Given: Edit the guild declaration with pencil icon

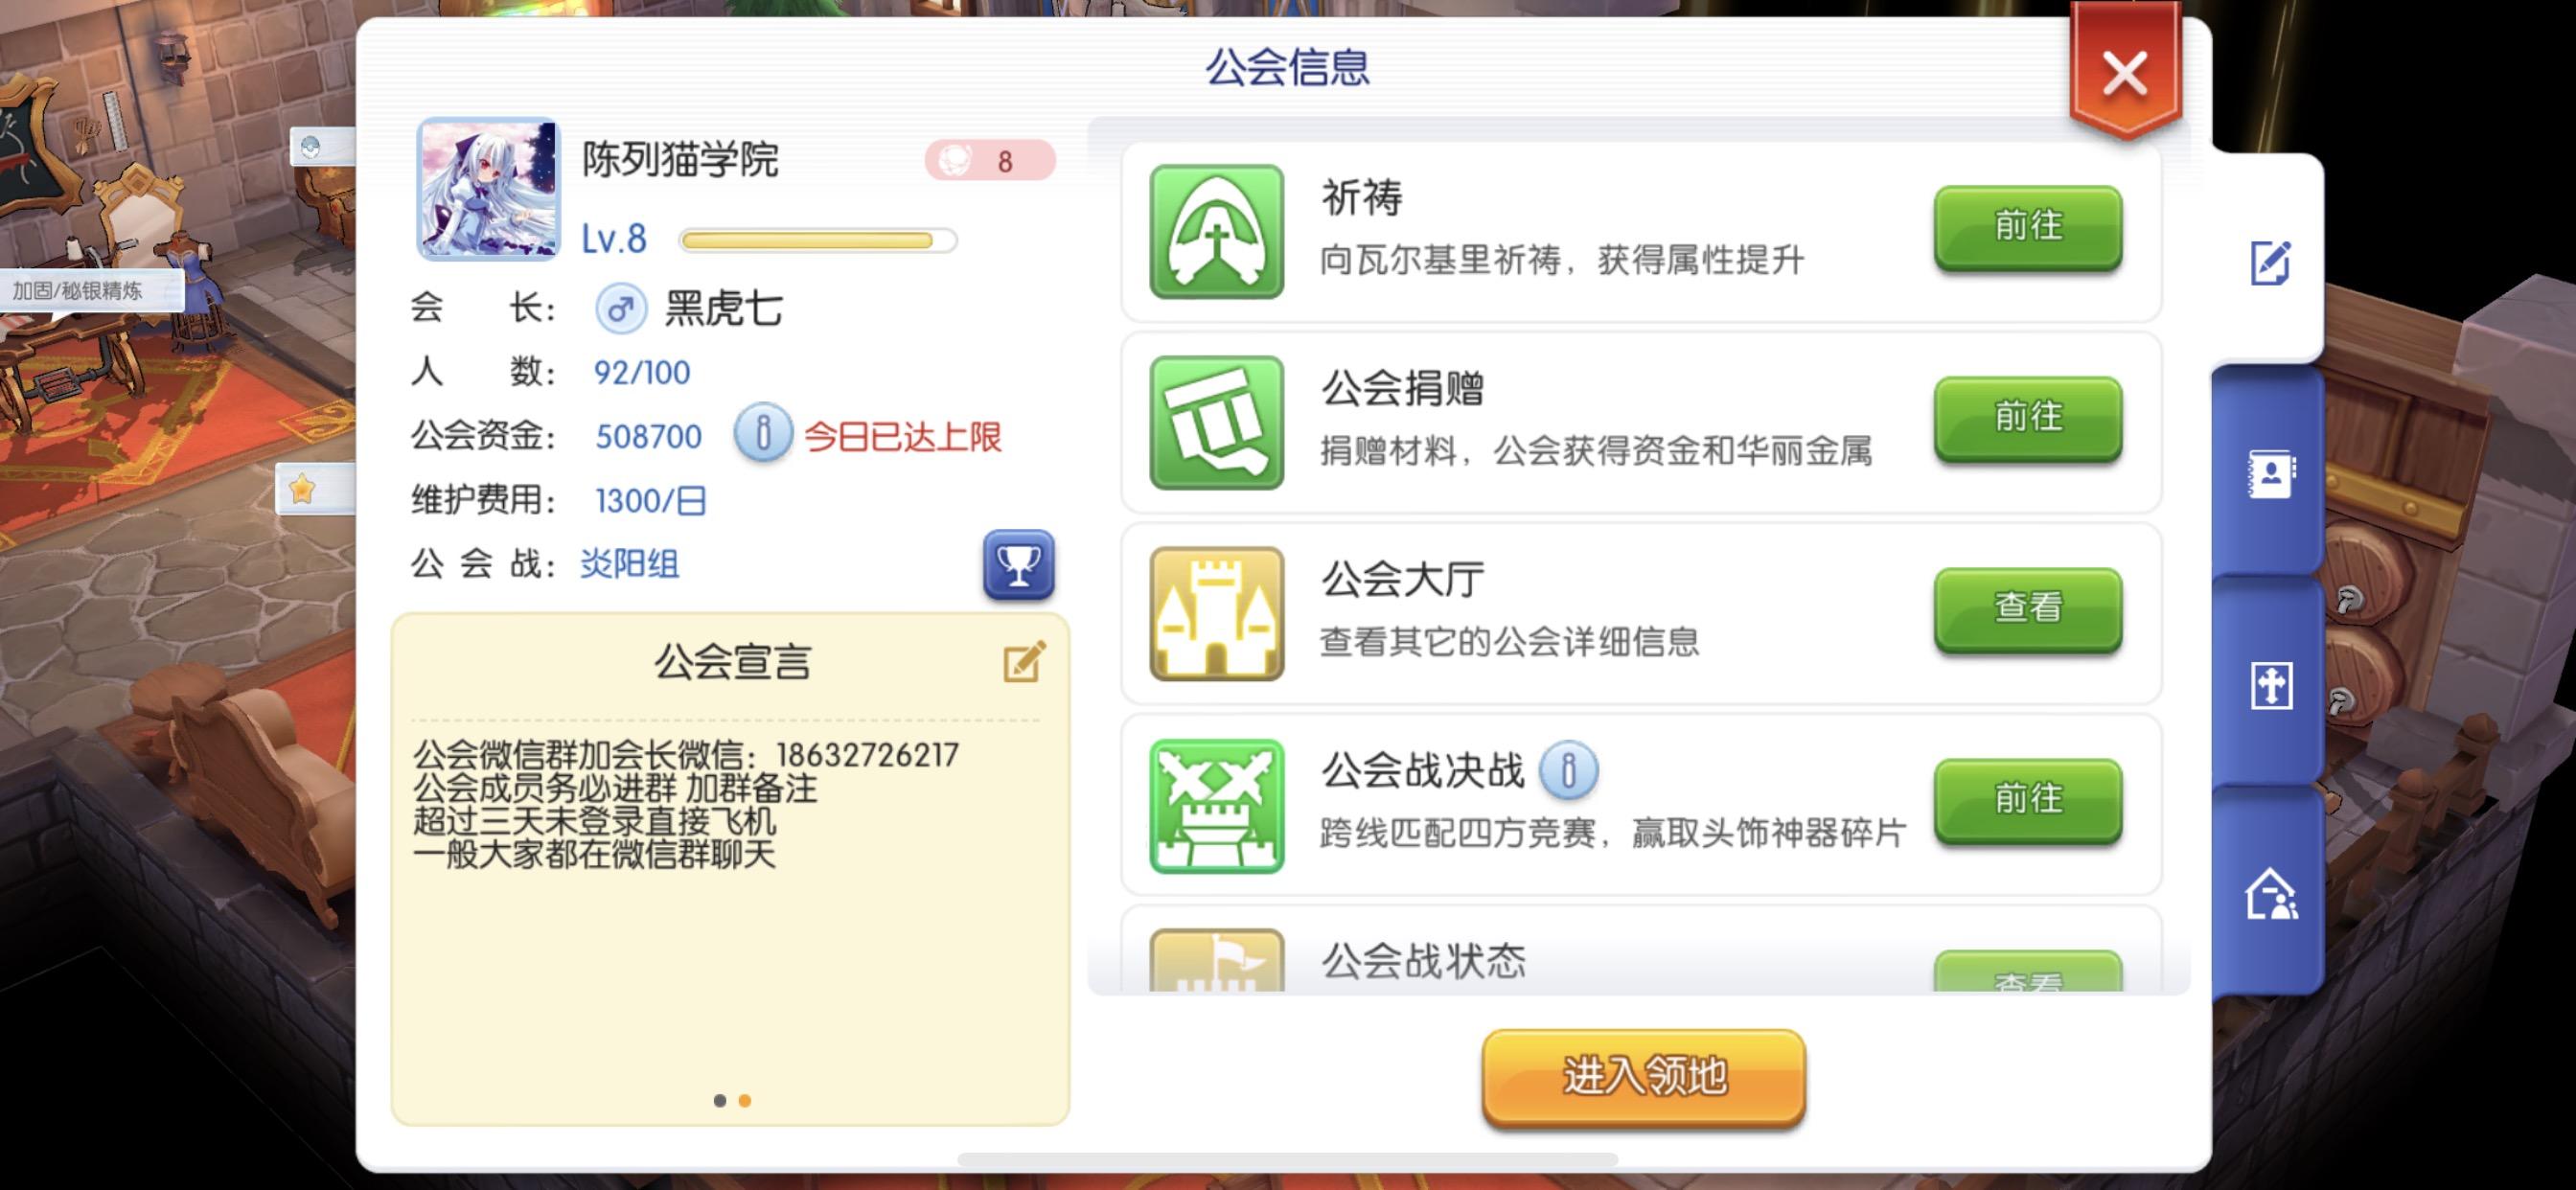Looking at the screenshot, I should tap(1024, 662).
